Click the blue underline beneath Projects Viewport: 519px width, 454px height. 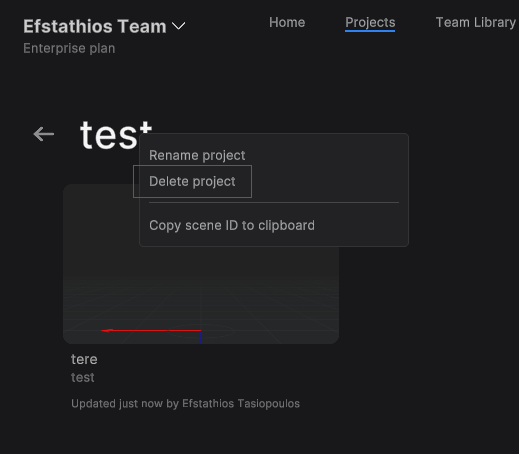[370, 31]
